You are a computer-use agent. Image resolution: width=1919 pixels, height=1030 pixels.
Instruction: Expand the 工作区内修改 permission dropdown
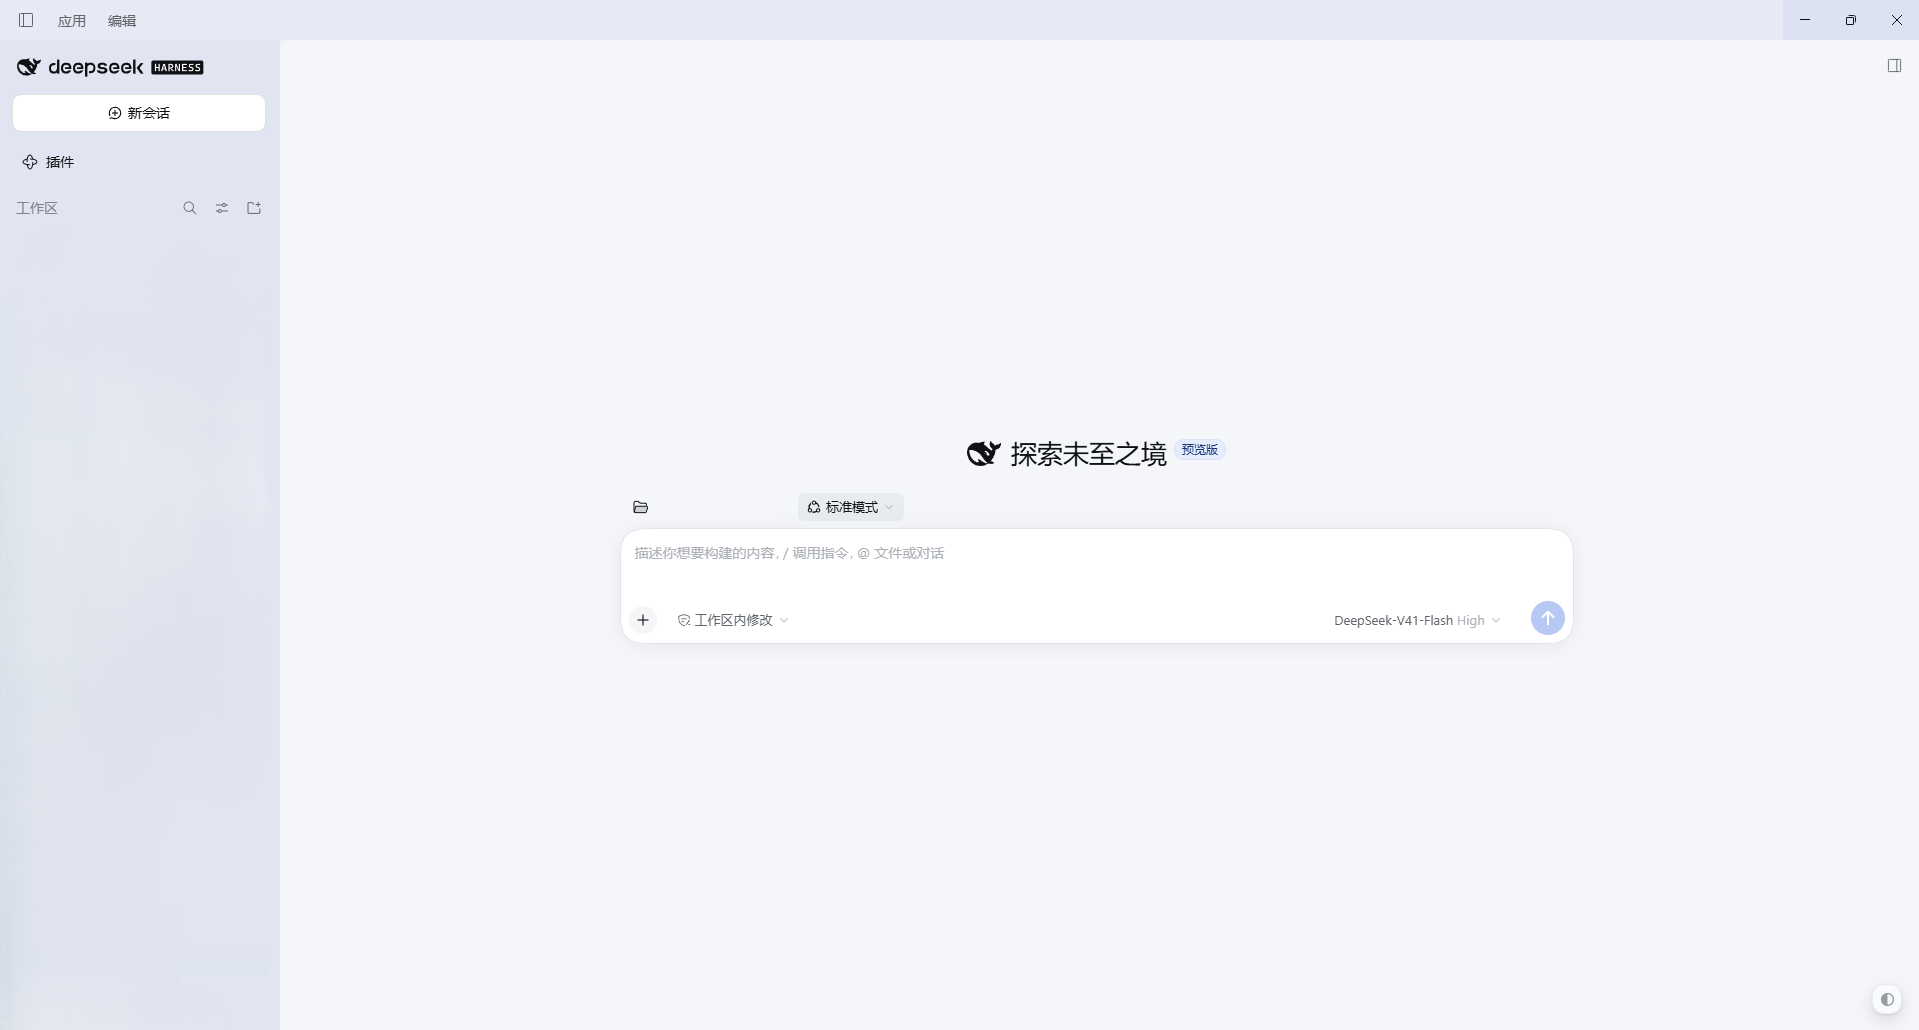point(733,620)
